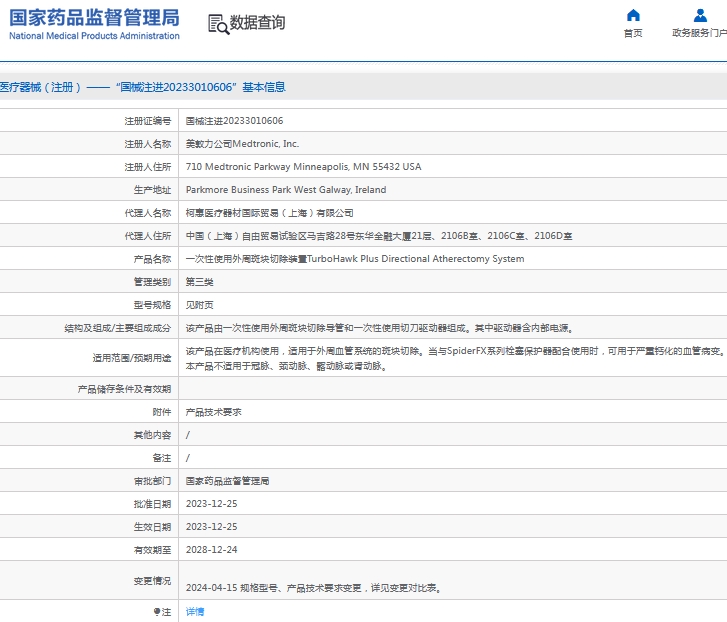Click the 备注 label
Image resolution: width=727 pixels, height=622 pixels.
click(x=161, y=458)
